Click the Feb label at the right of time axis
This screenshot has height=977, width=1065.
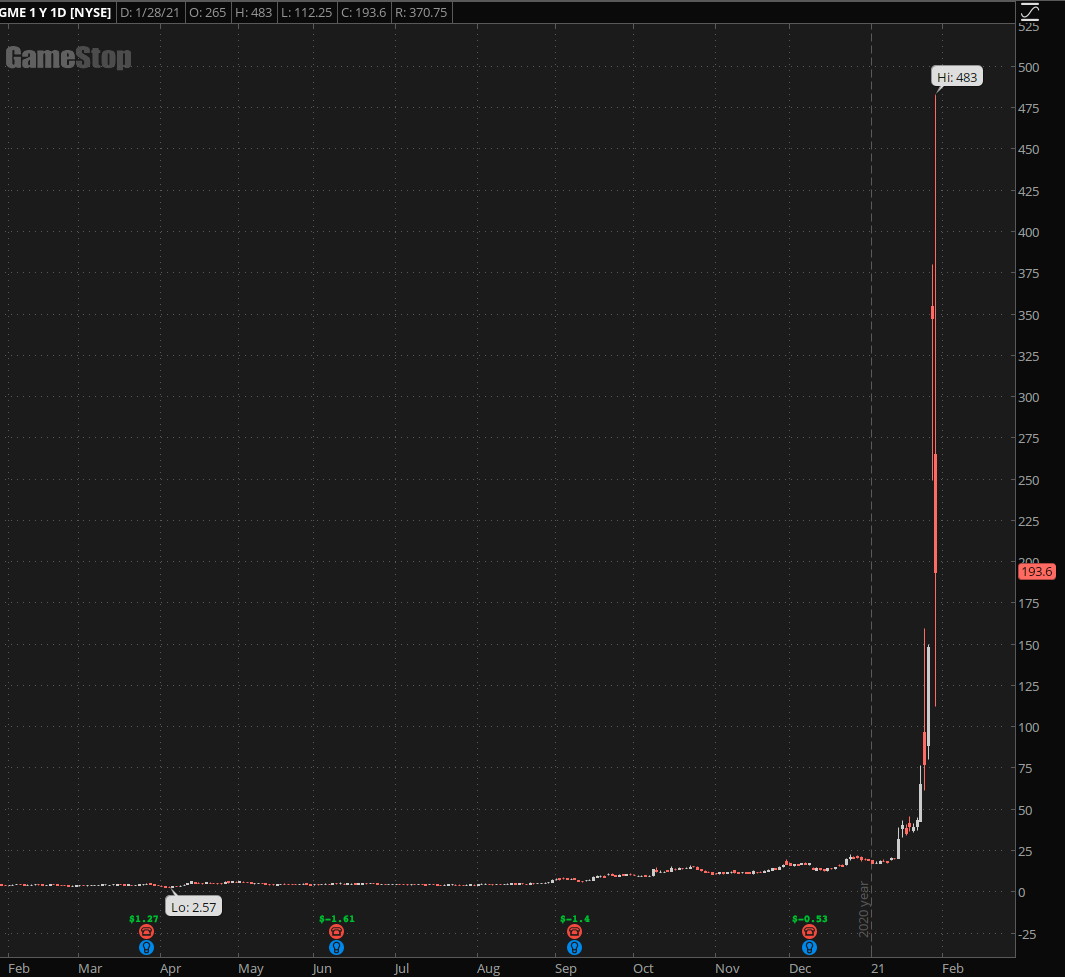click(x=953, y=968)
